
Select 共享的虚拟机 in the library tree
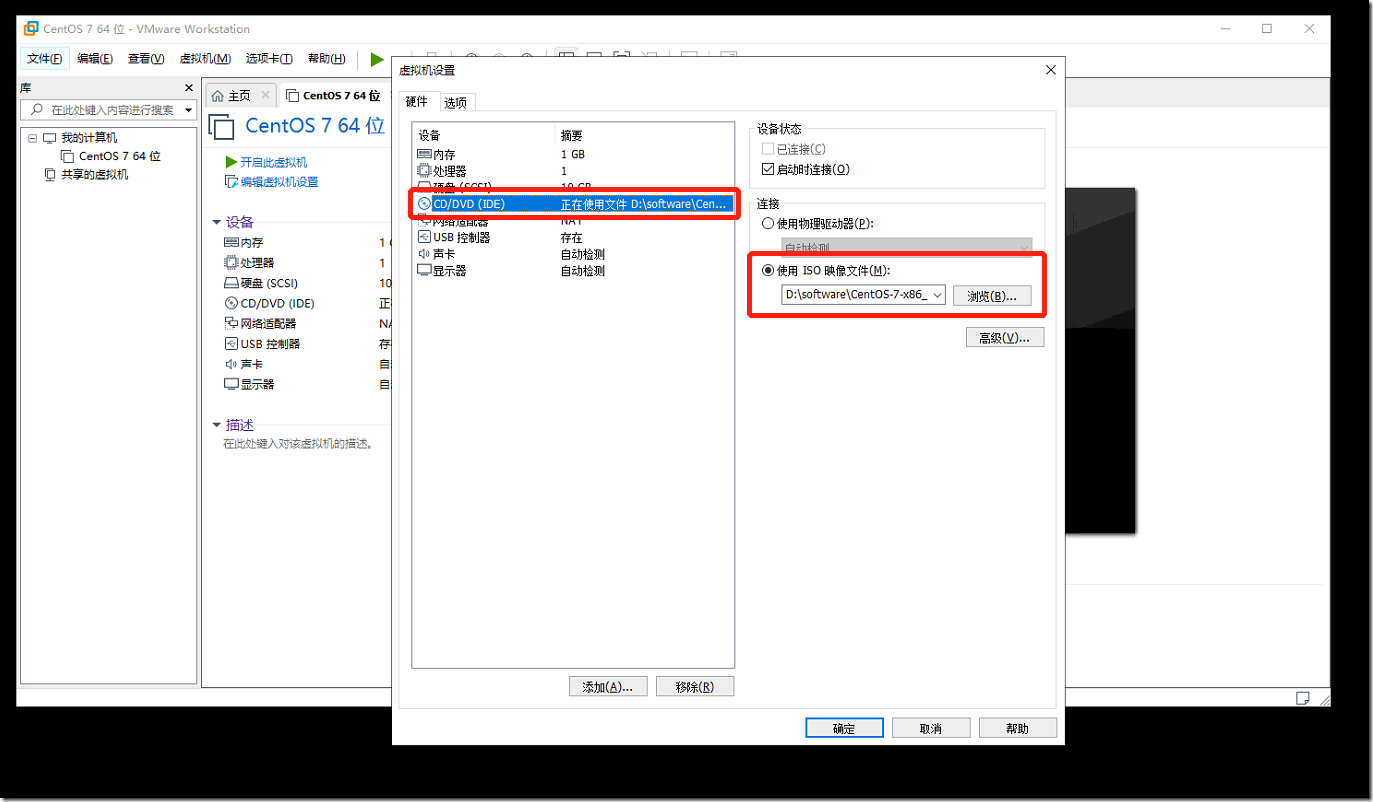pos(94,174)
